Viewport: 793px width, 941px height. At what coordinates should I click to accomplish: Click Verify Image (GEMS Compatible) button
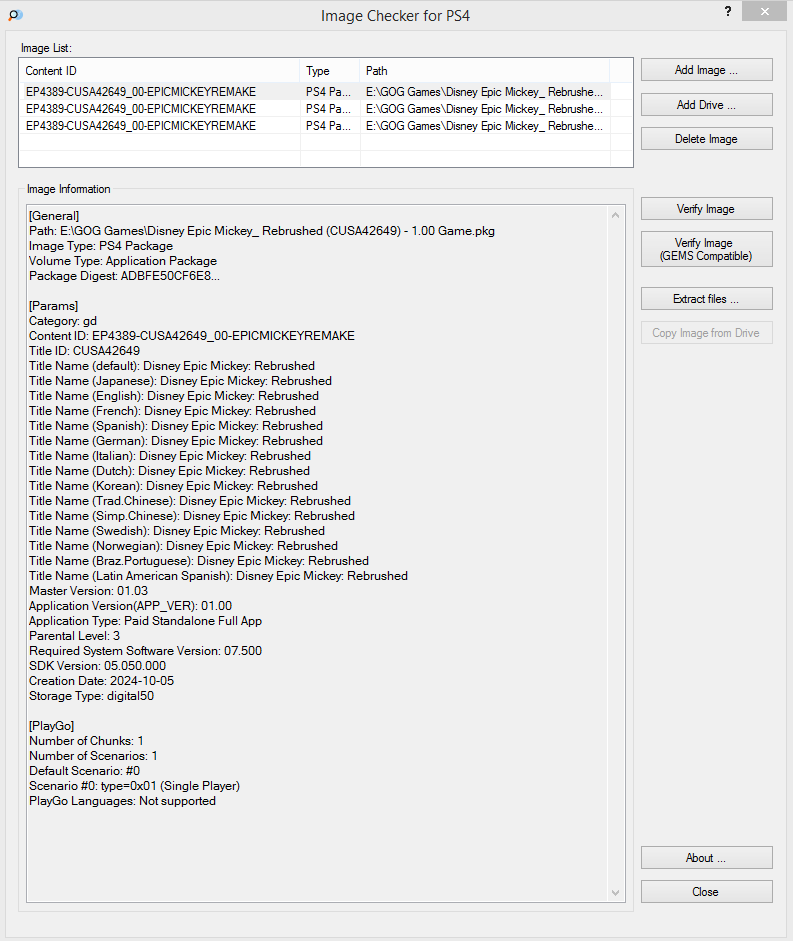[x=707, y=249]
